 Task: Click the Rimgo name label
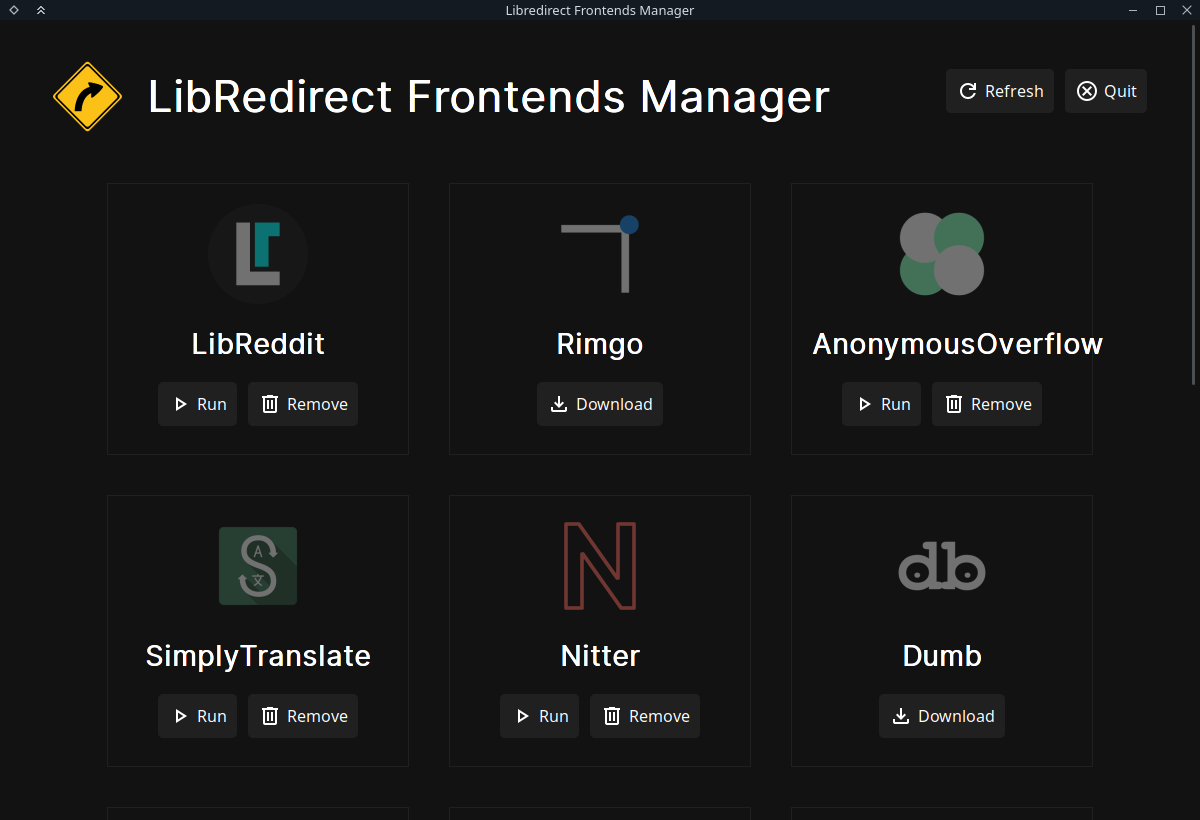coord(600,344)
